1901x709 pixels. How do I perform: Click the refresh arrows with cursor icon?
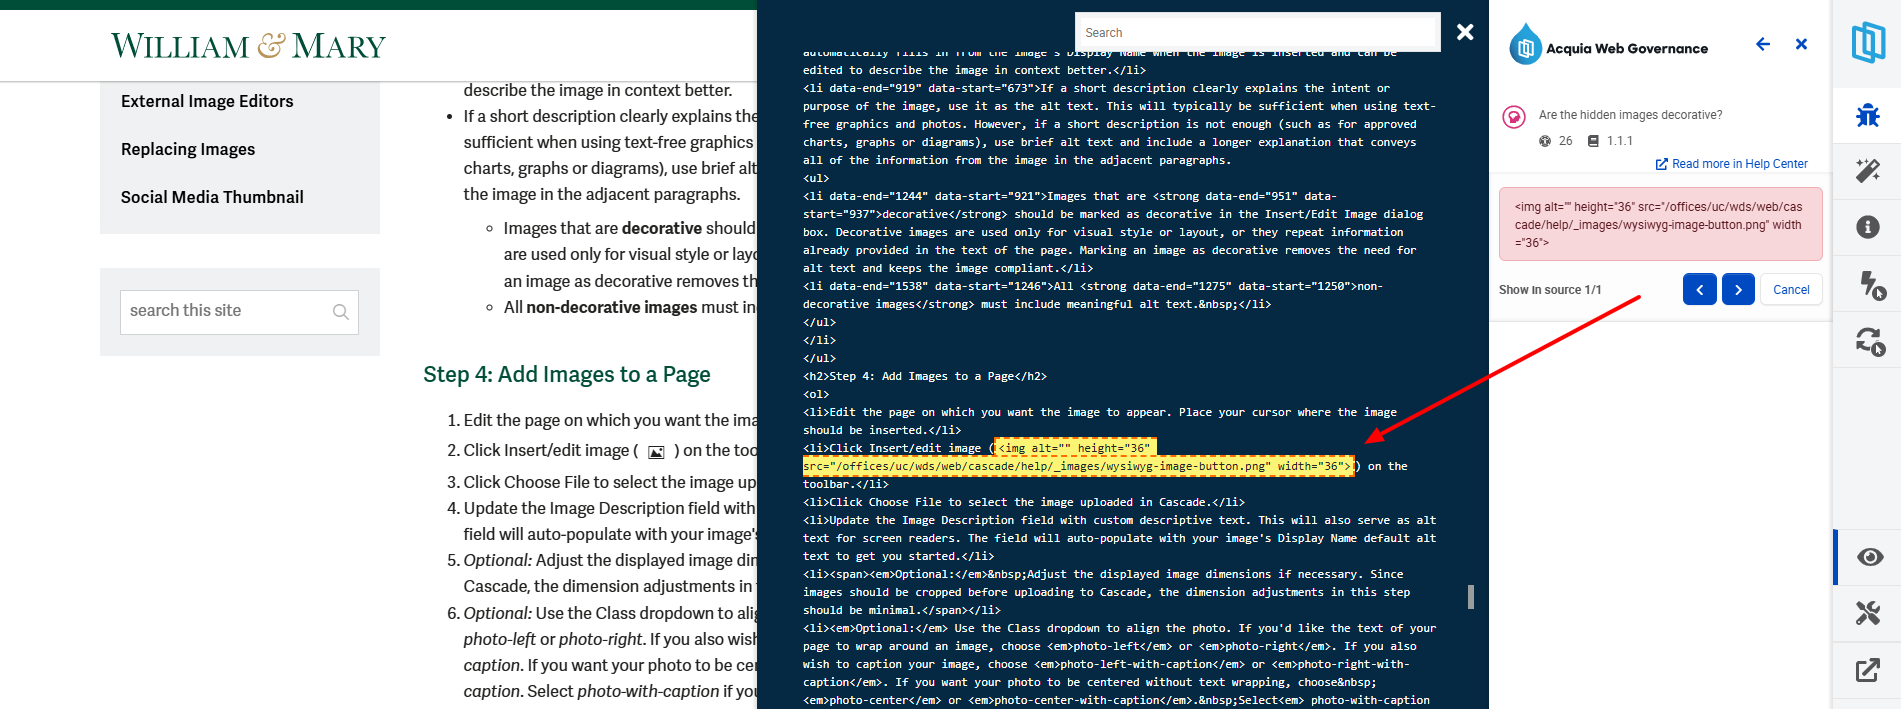[1870, 342]
